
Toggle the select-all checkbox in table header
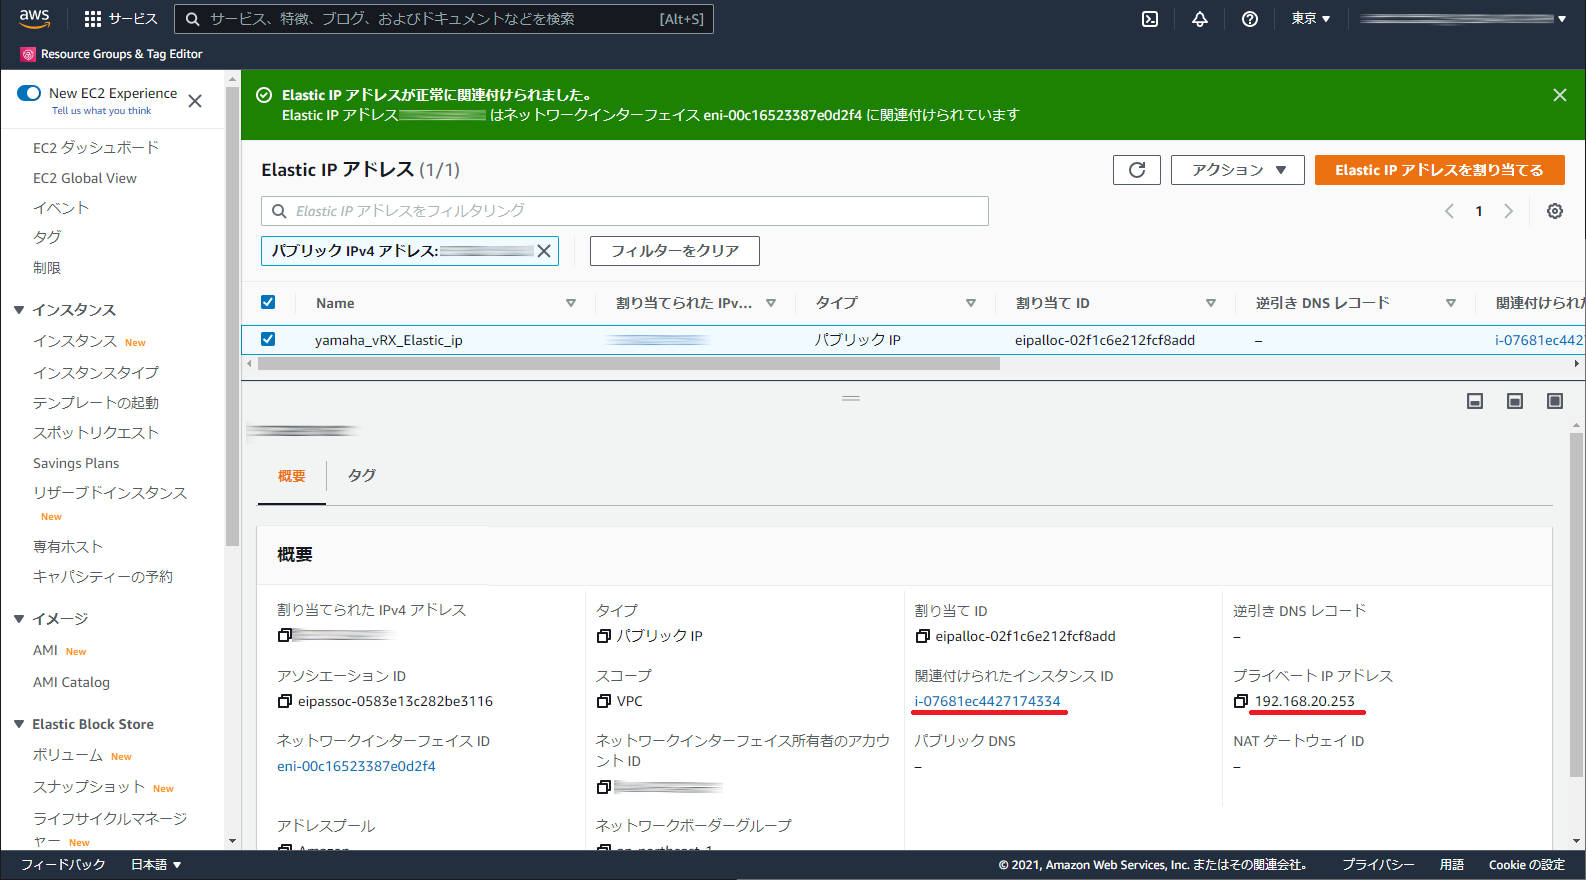[268, 302]
